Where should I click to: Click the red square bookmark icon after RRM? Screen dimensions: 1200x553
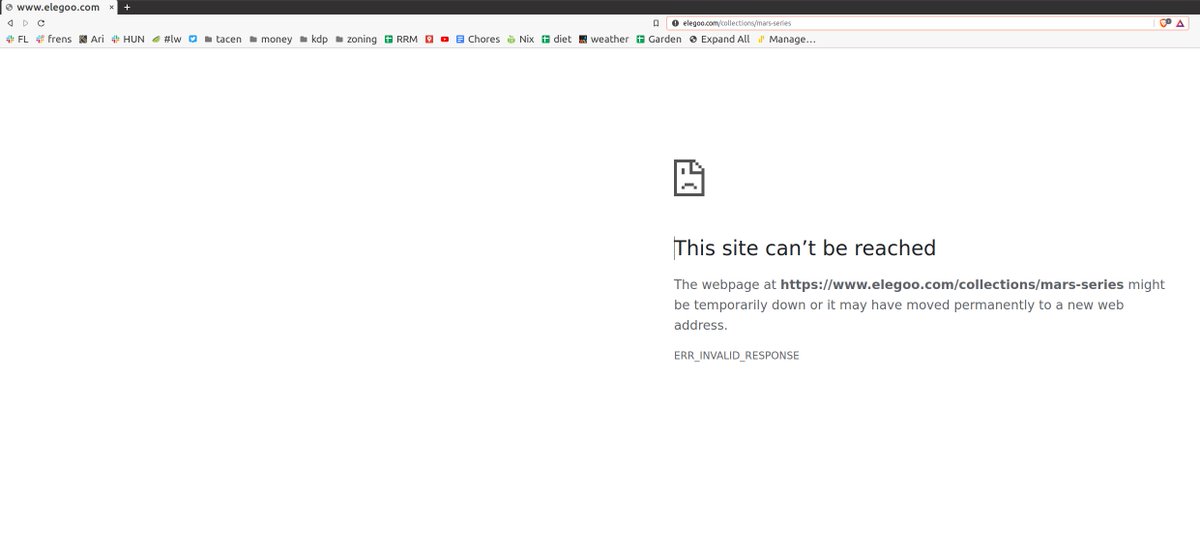[429, 39]
